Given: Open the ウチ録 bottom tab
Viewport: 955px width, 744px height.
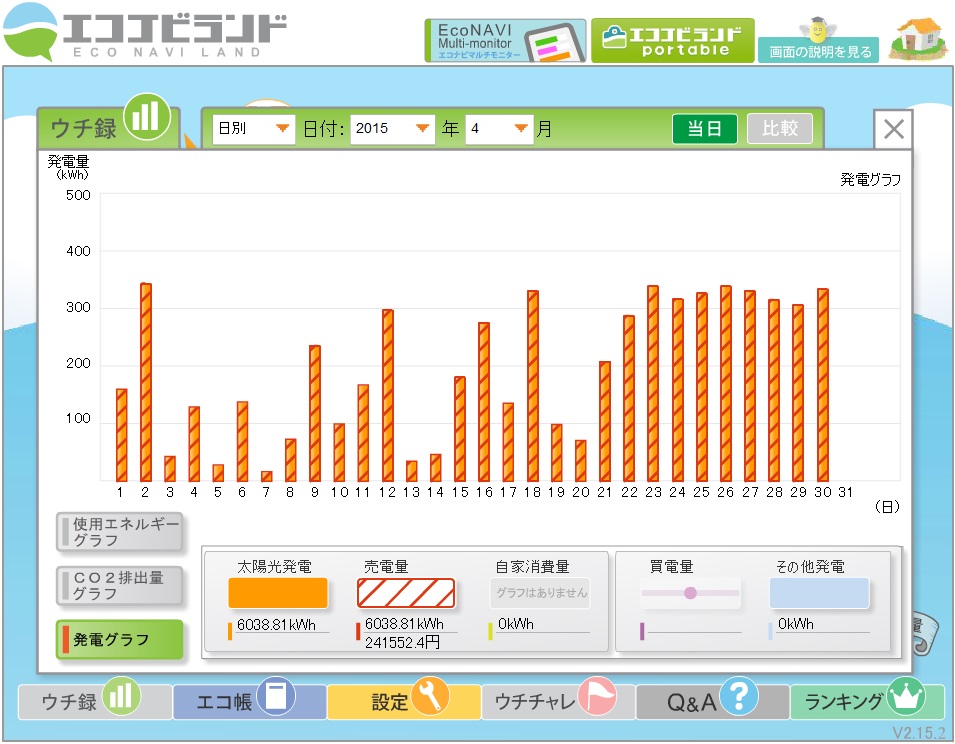Looking at the screenshot, I should tap(94, 701).
